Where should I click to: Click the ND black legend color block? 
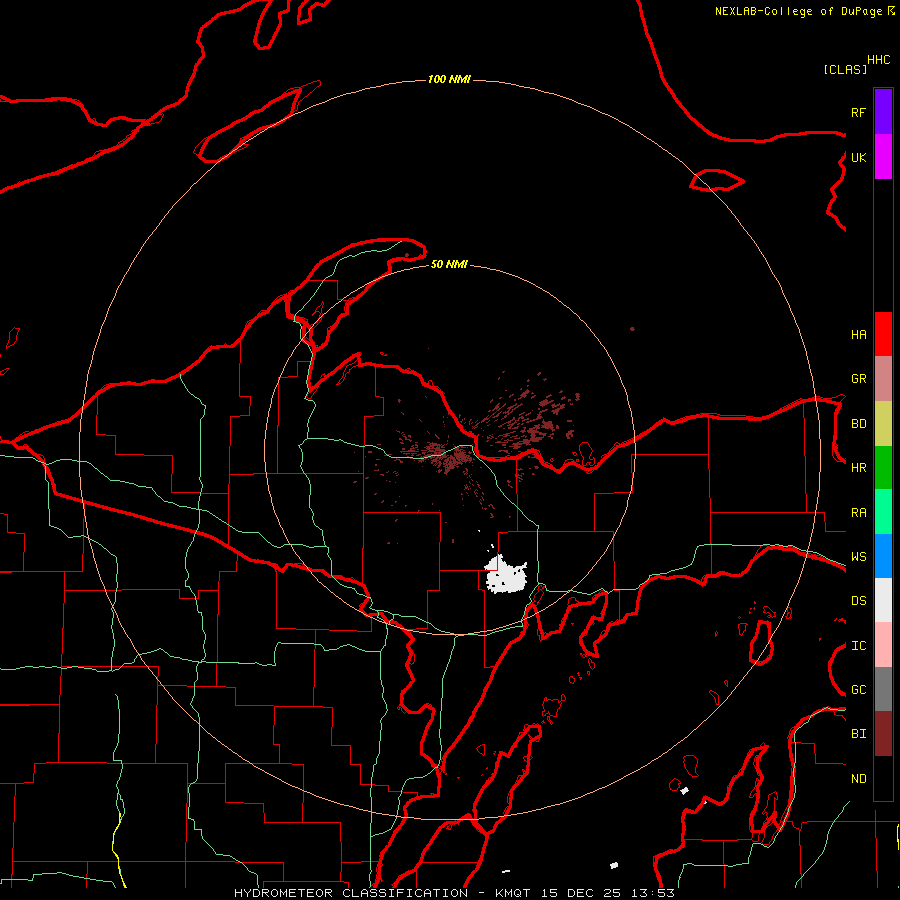pyautogui.click(x=883, y=778)
